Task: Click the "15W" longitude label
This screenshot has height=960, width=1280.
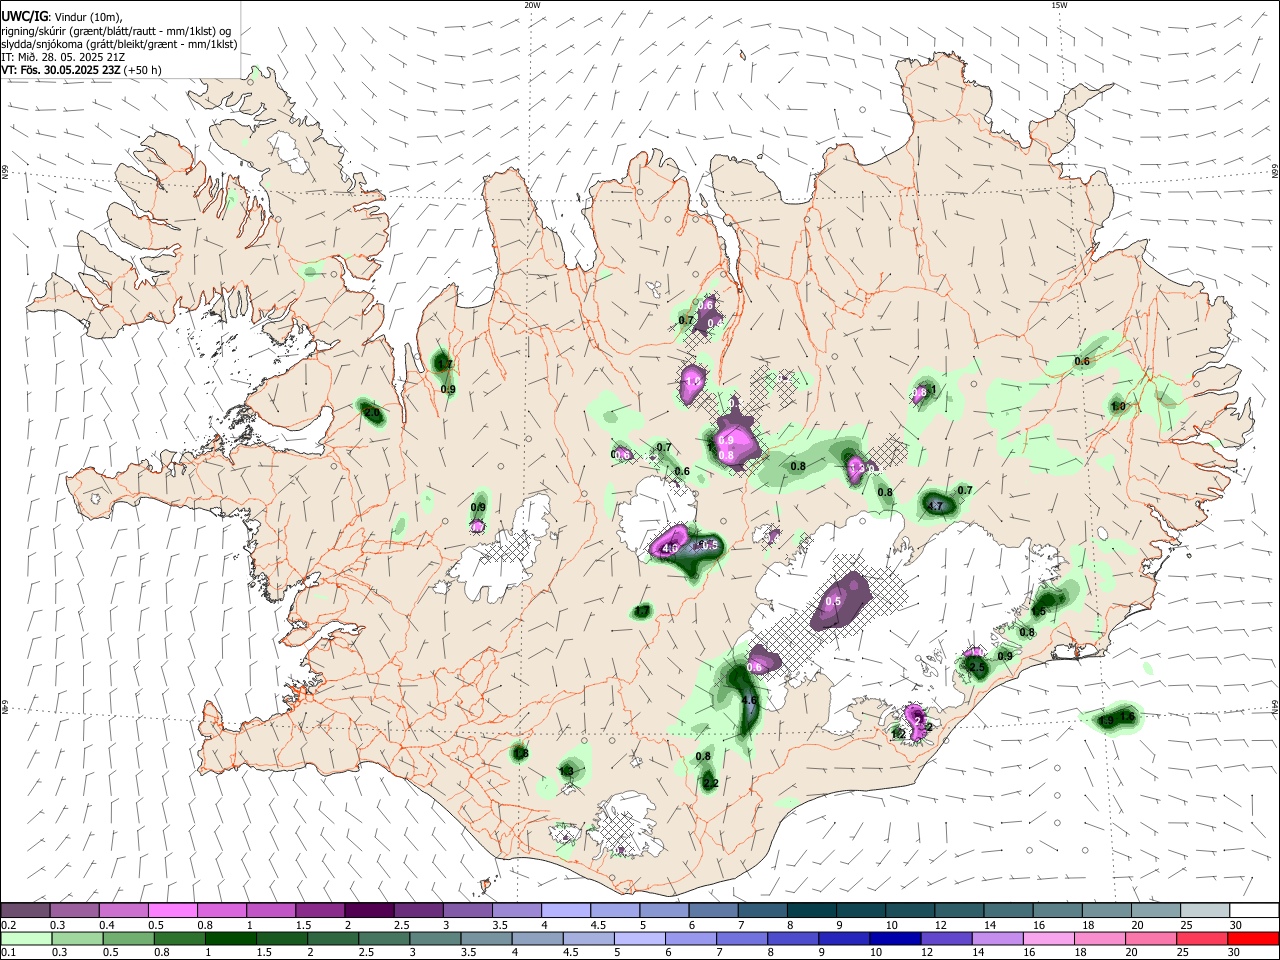Action: [x=1059, y=5]
